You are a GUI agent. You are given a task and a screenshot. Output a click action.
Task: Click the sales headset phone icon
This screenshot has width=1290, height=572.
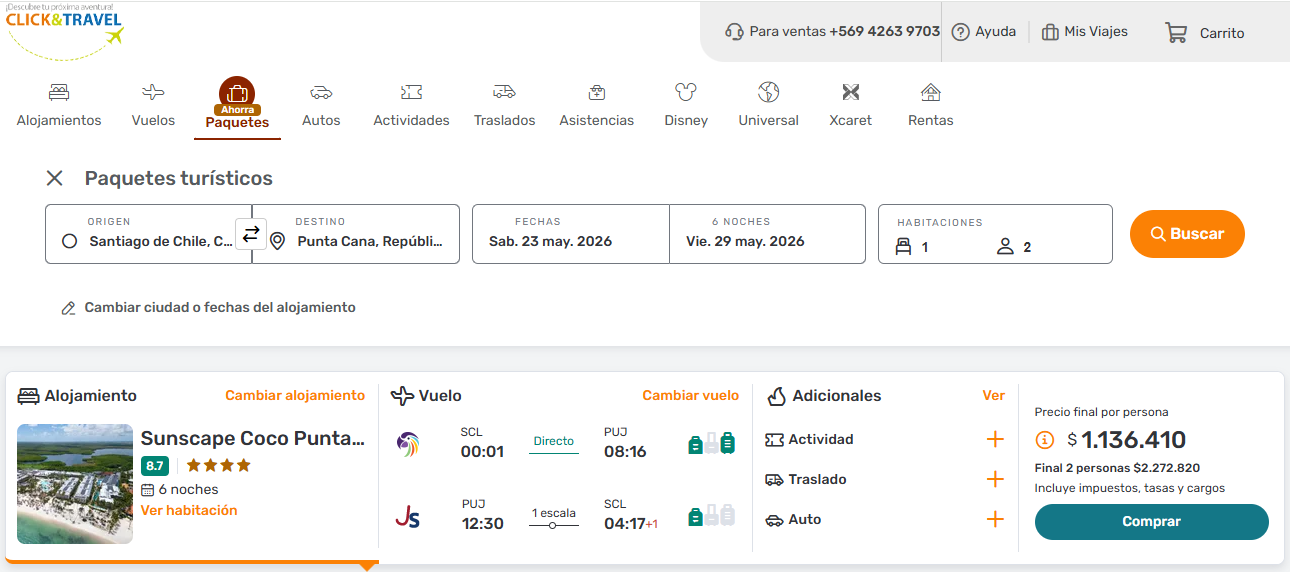tap(735, 32)
